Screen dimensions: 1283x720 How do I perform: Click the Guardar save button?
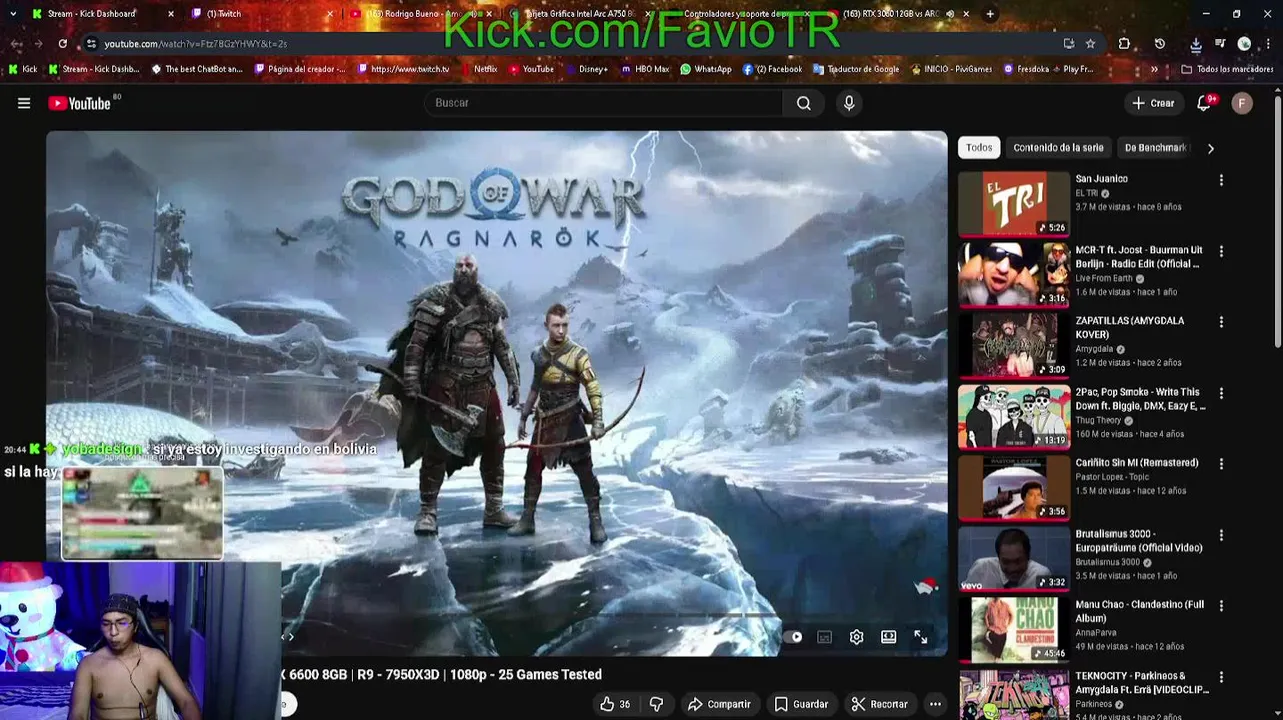click(x=801, y=704)
